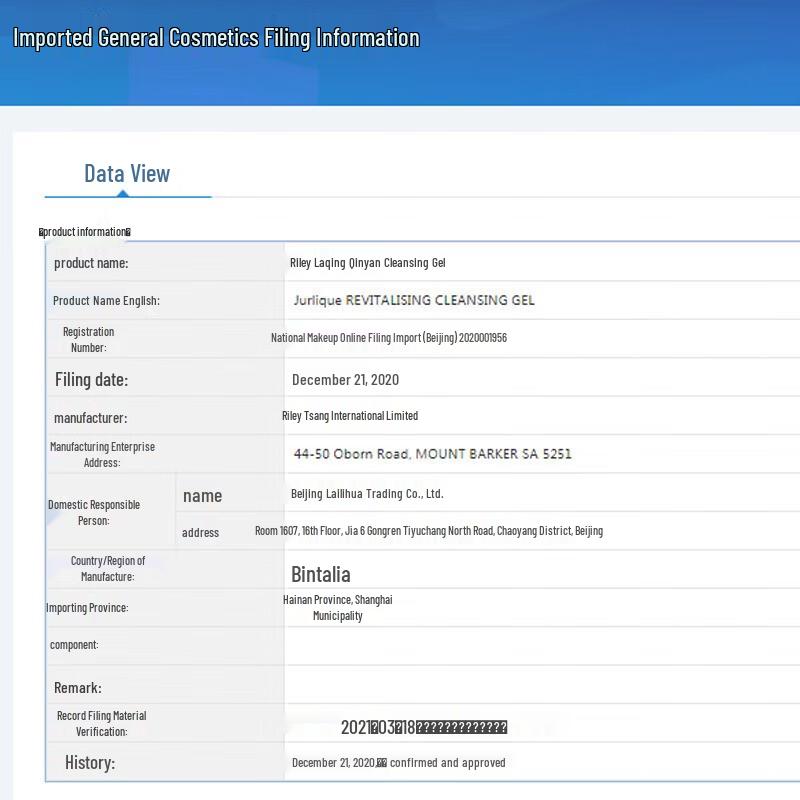Click the empty component value cell

(540, 646)
